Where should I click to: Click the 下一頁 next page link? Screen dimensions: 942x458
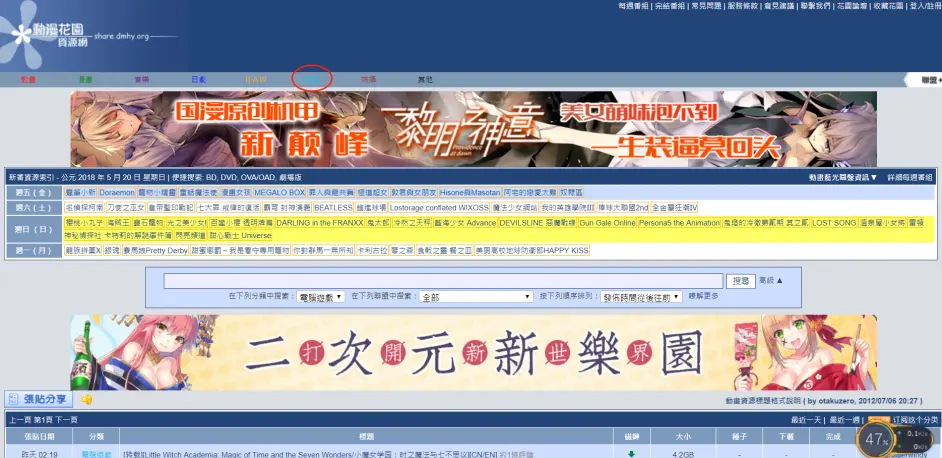tap(67, 420)
